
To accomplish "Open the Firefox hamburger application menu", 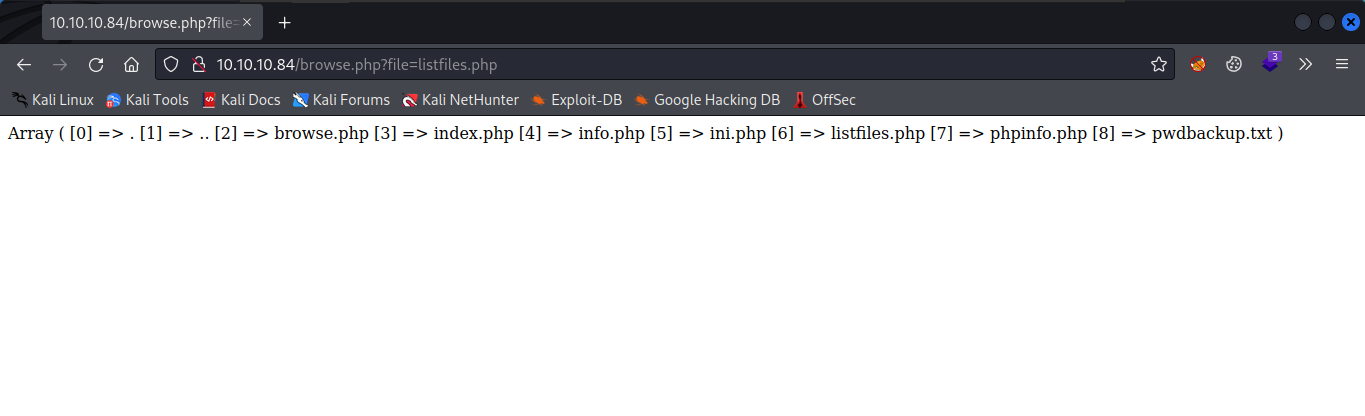I will (1342, 64).
